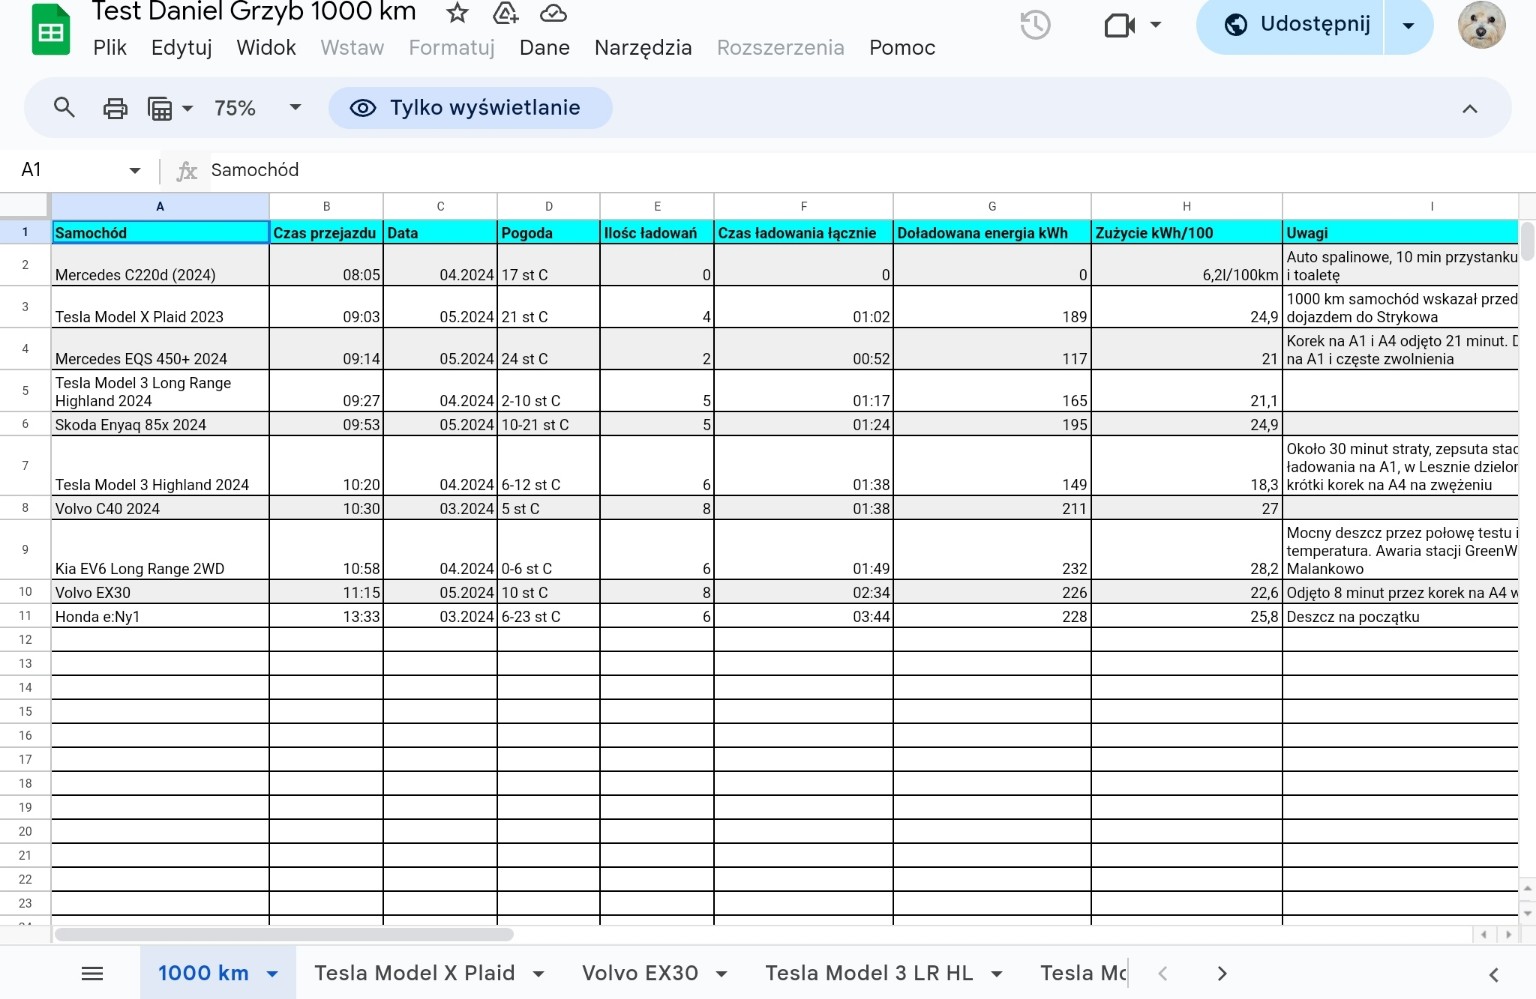Open the Plik menu
The image size is (1536, 999).
point(110,48)
